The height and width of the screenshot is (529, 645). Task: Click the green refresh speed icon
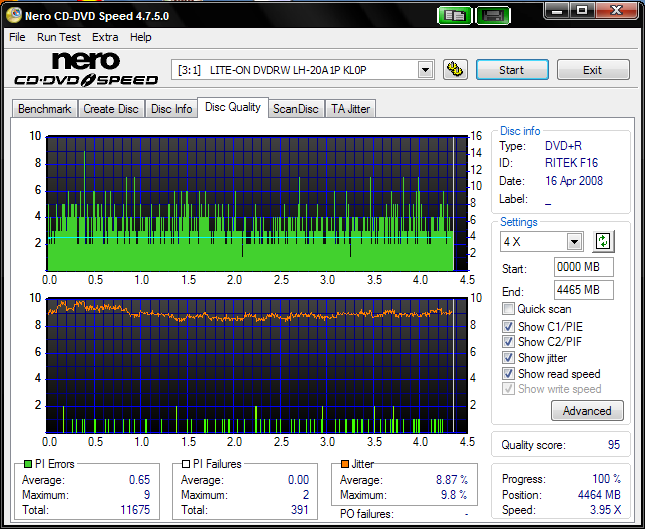pos(603,241)
